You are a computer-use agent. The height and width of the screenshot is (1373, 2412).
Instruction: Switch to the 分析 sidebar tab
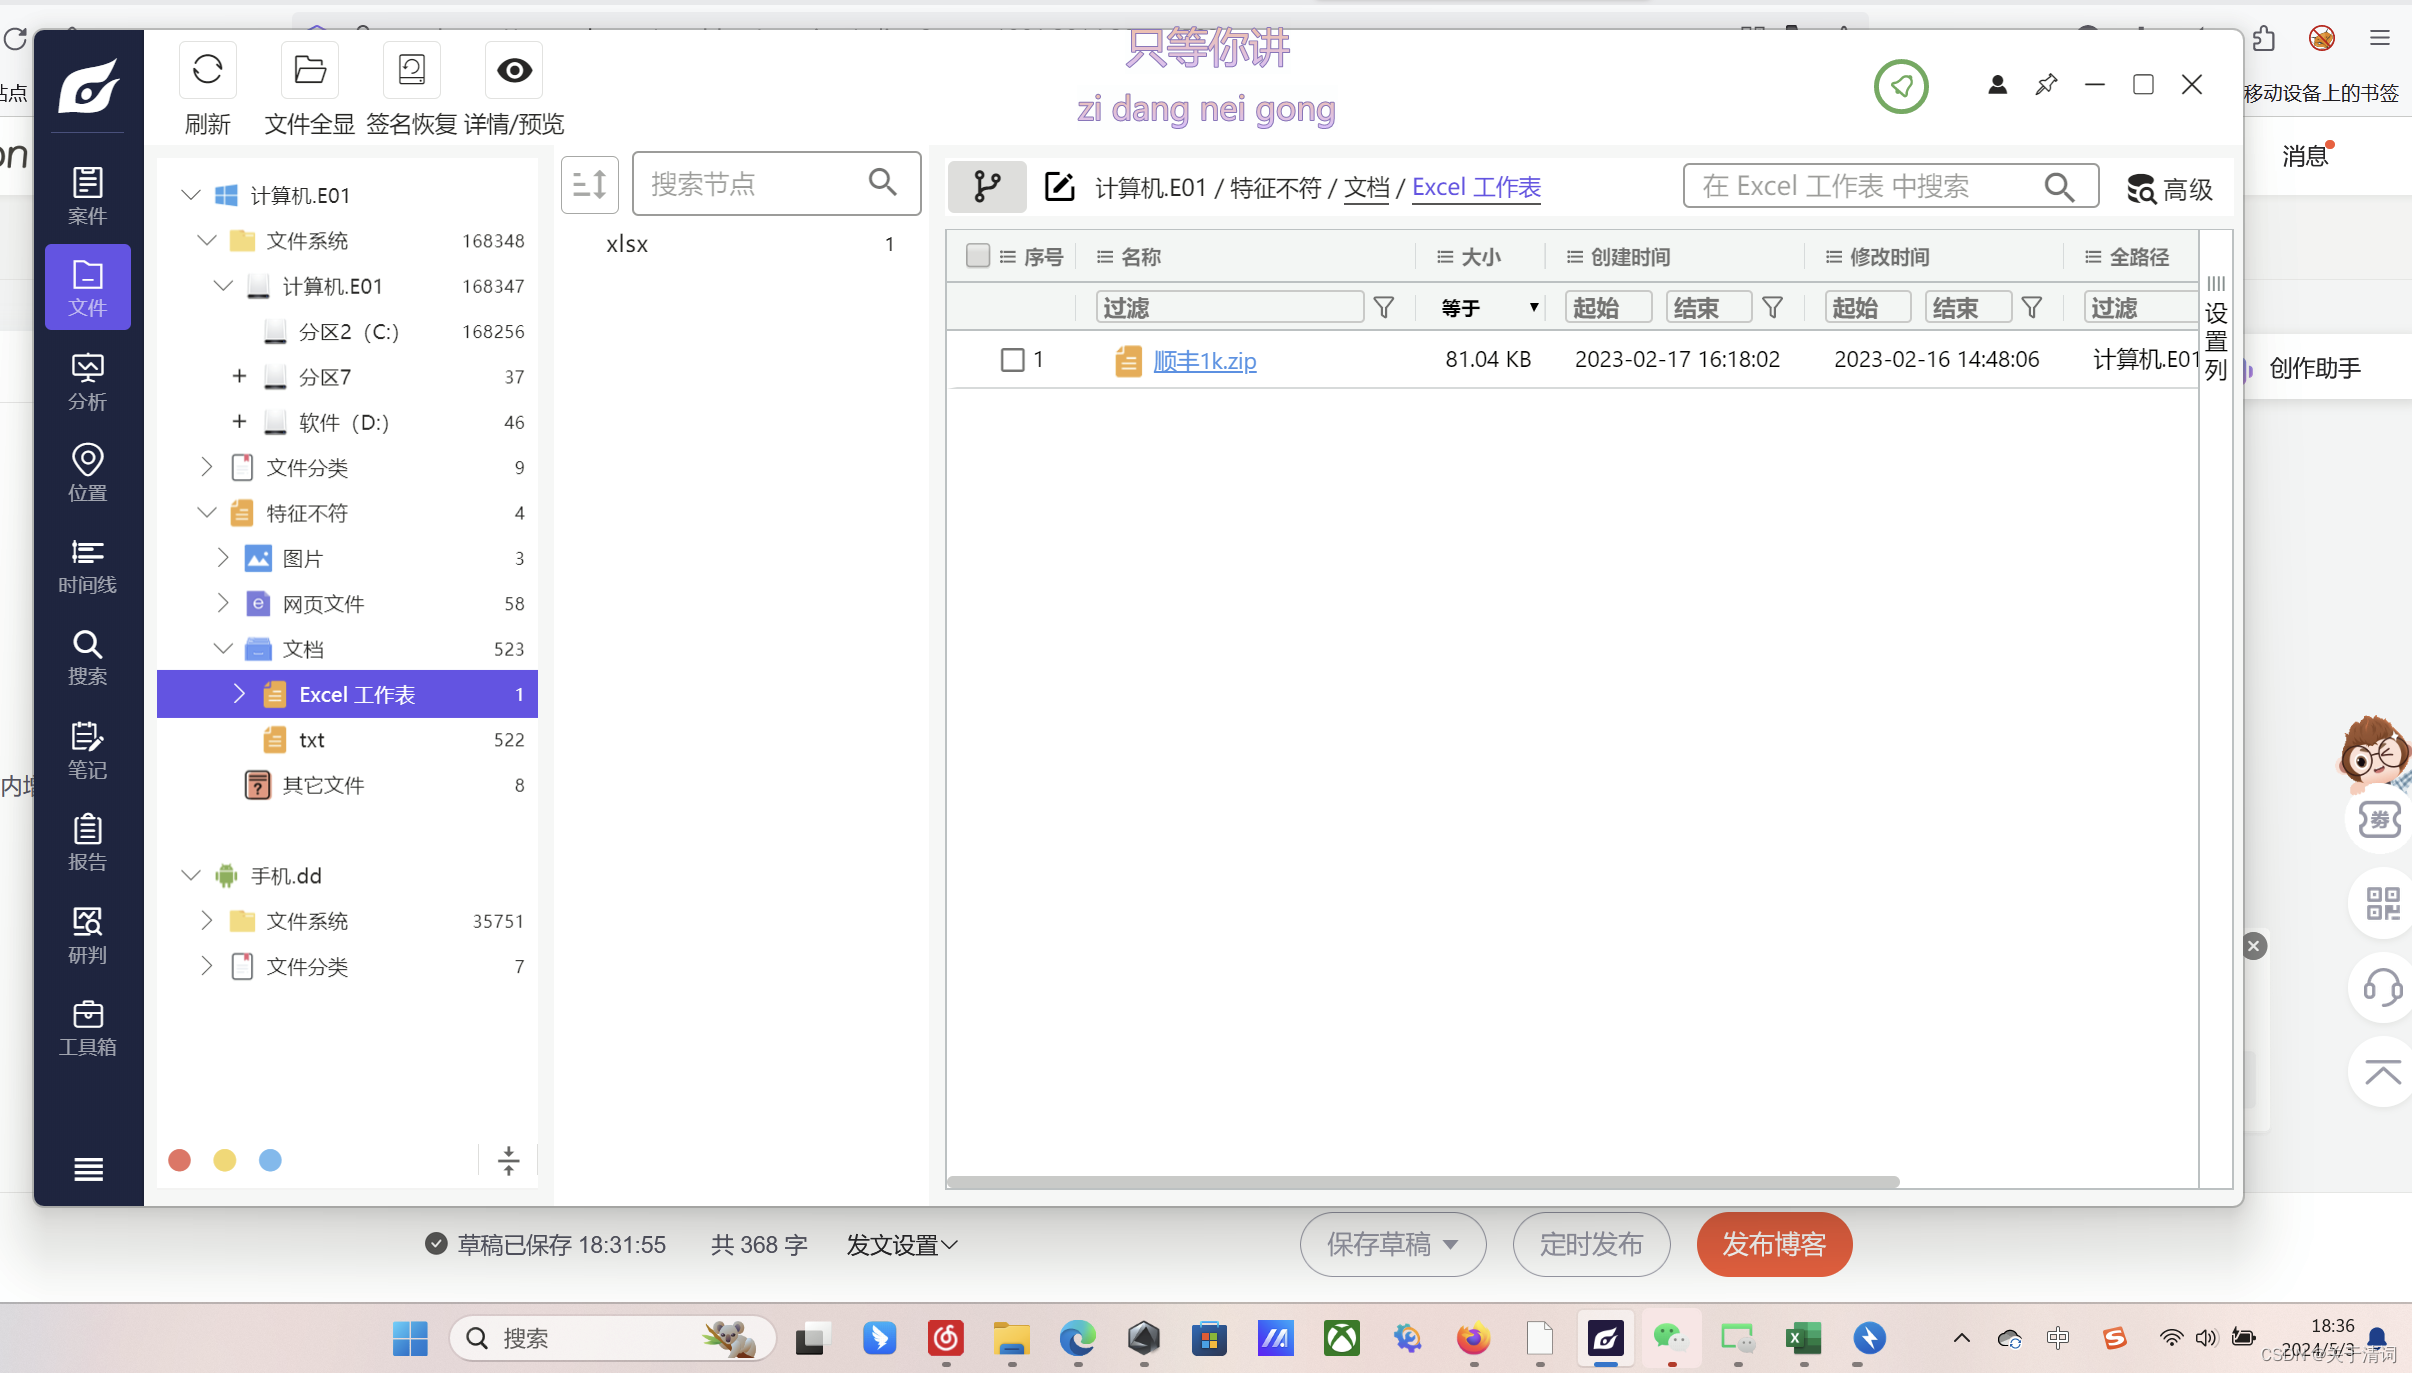[87, 382]
